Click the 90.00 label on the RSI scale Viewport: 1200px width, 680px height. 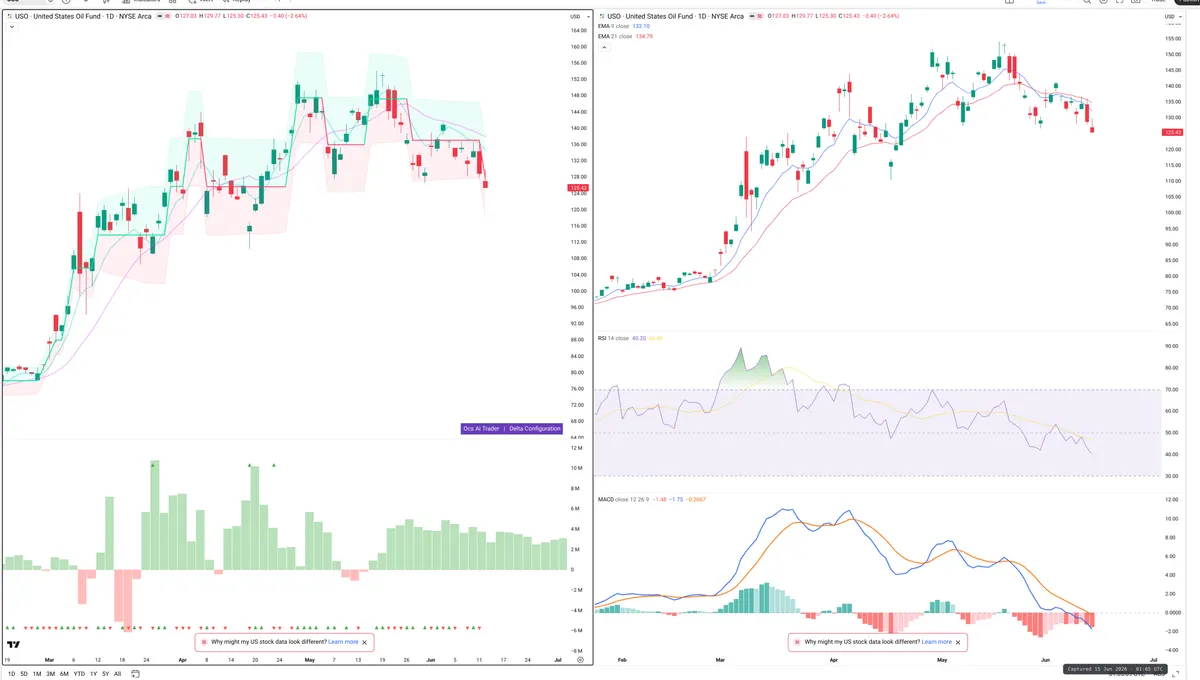click(1171, 347)
